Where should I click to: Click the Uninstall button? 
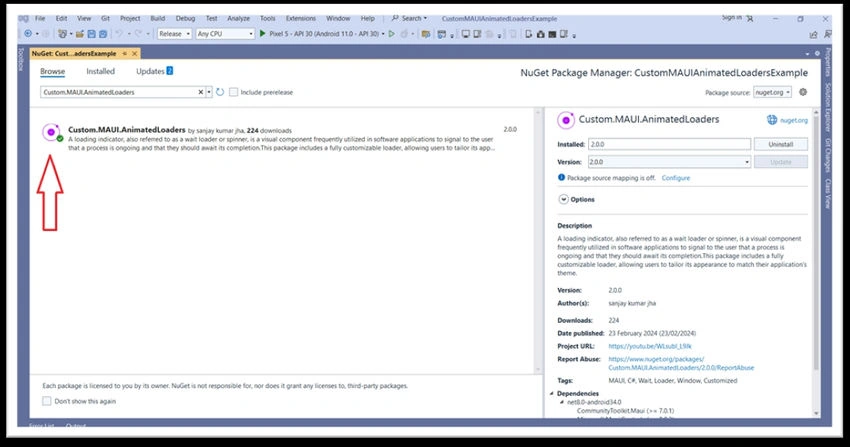pyautogui.click(x=781, y=144)
